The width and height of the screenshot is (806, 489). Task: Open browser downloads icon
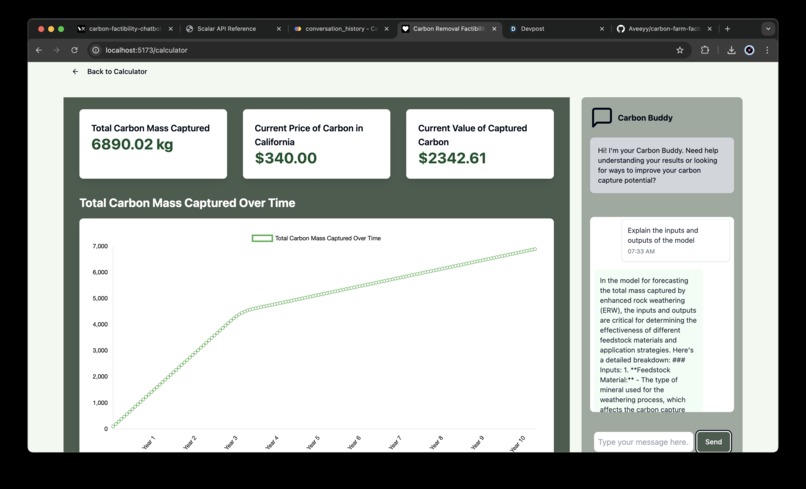click(731, 50)
